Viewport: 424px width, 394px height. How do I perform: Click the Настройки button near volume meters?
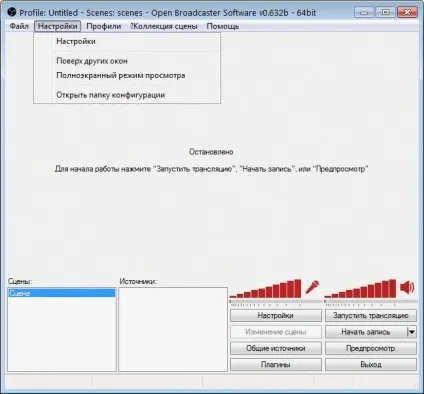coord(276,315)
